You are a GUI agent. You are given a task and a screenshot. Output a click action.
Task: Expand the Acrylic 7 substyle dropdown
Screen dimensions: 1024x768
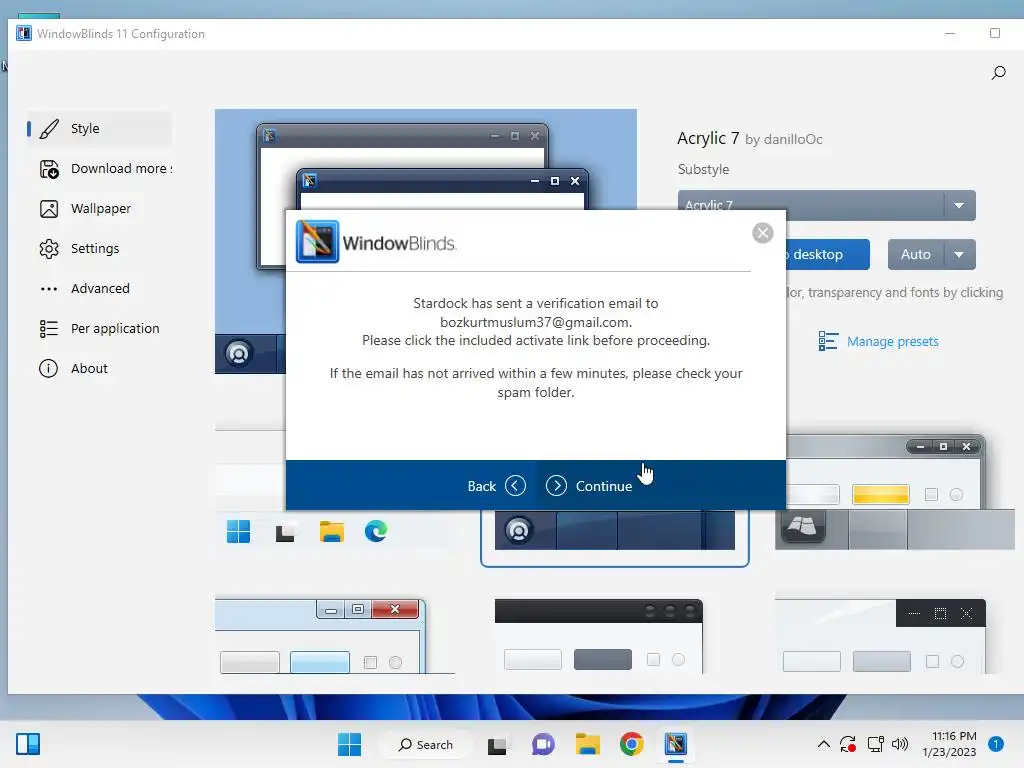pyautogui.click(x=959, y=205)
